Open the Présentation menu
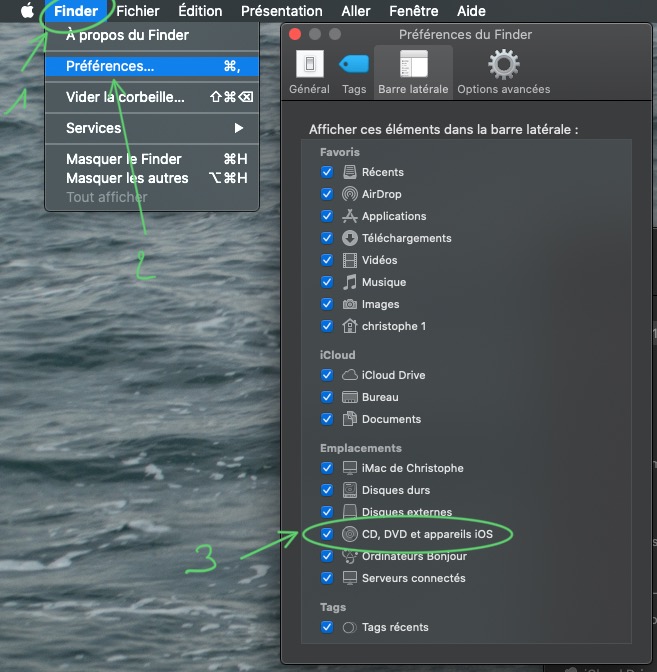This screenshot has height=672, width=657. tap(282, 11)
